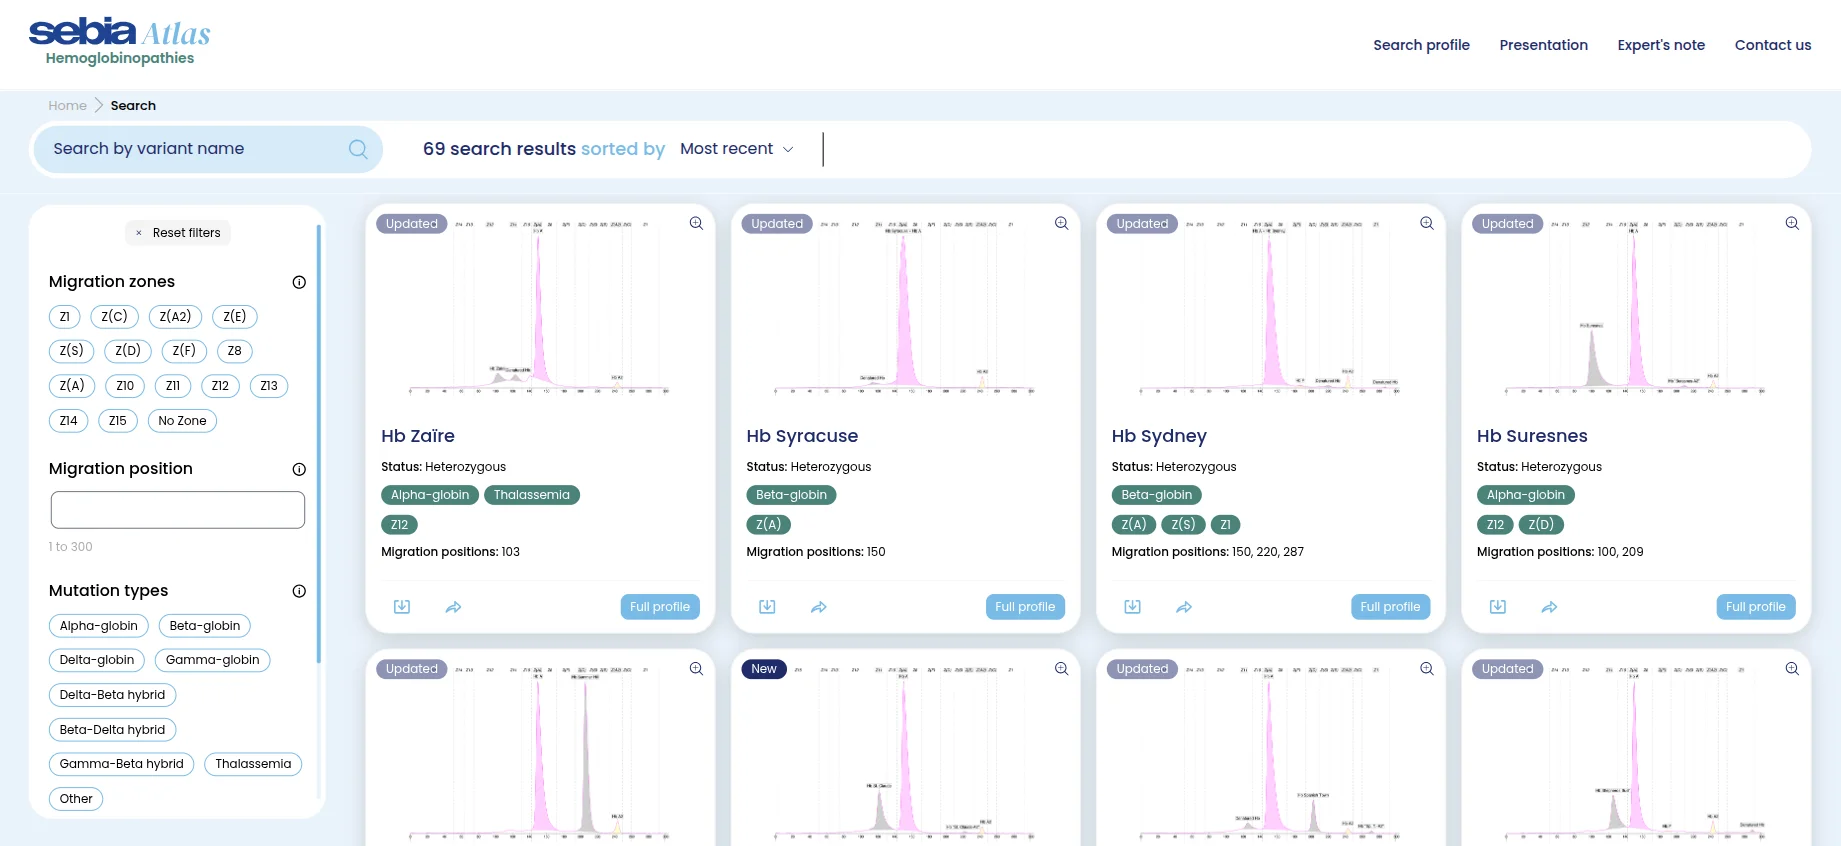This screenshot has height=846, width=1841.
Task: Download the Hb Syracuse profile
Action: point(767,607)
